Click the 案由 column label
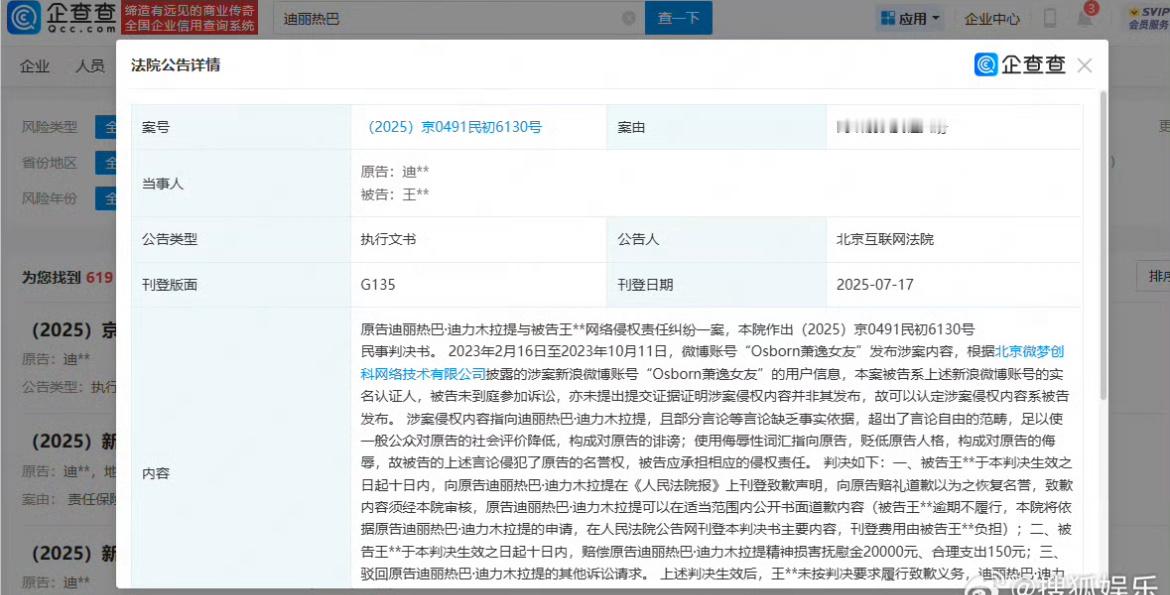1170x595 pixels. (x=631, y=128)
